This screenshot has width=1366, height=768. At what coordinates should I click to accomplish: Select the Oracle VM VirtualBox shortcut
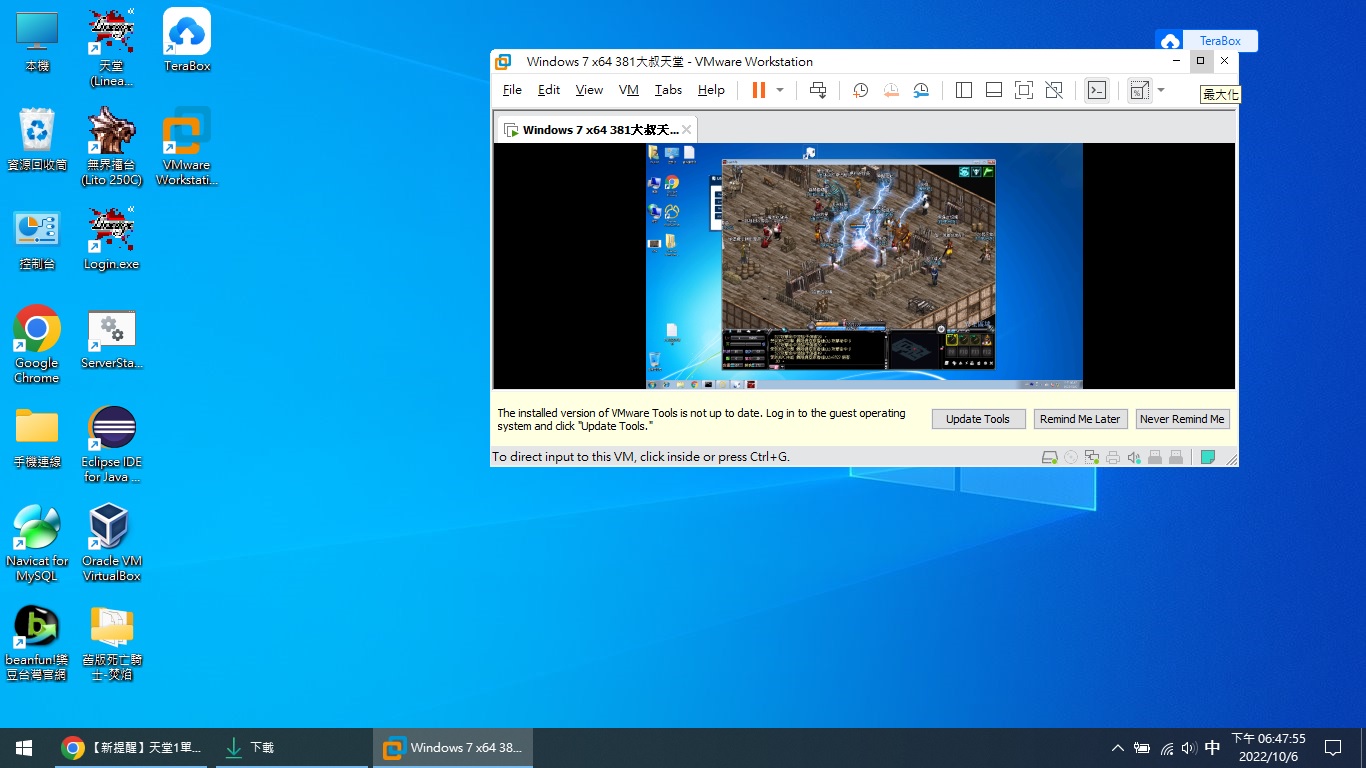[111, 543]
